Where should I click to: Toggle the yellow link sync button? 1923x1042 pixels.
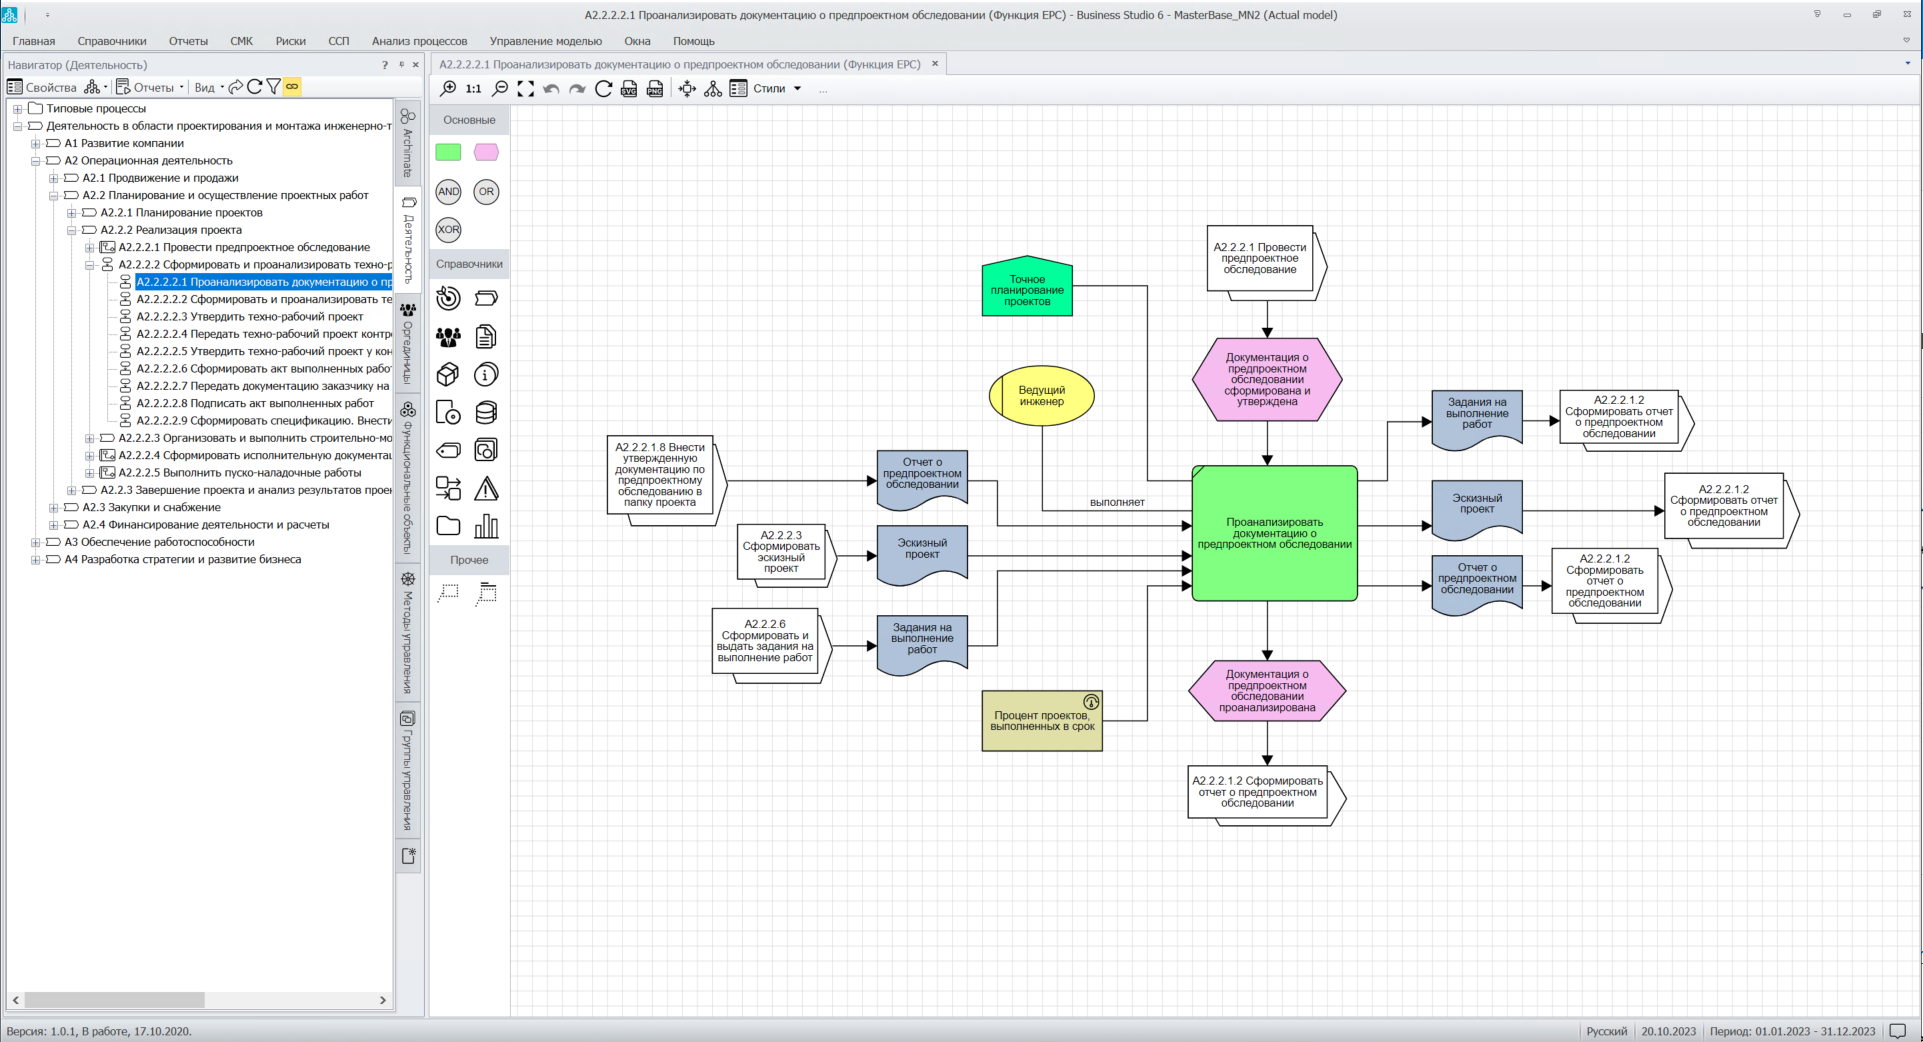(292, 87)
